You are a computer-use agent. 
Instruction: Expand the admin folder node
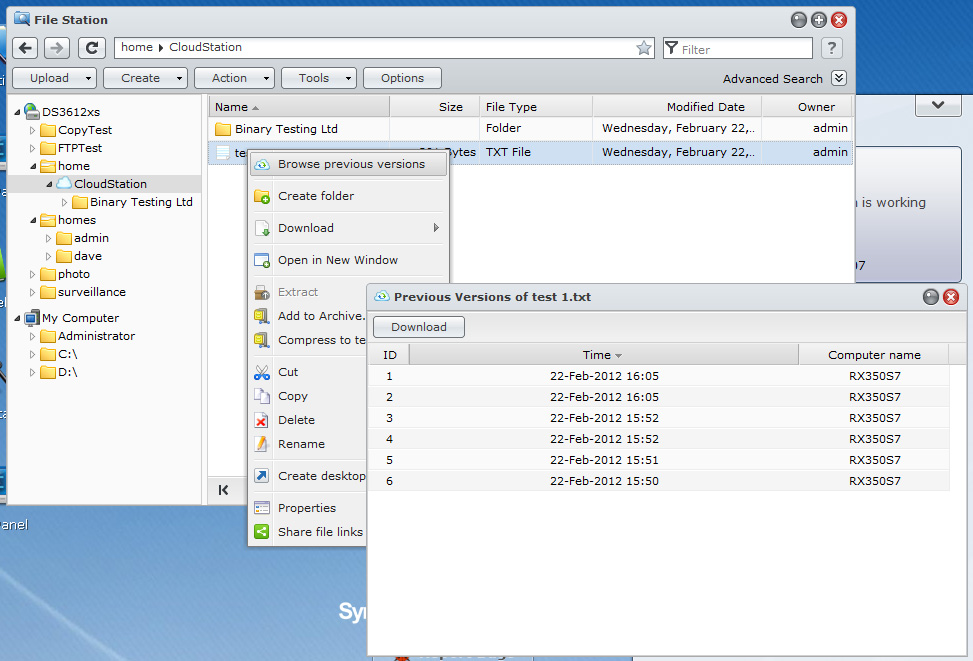(48, 238)
